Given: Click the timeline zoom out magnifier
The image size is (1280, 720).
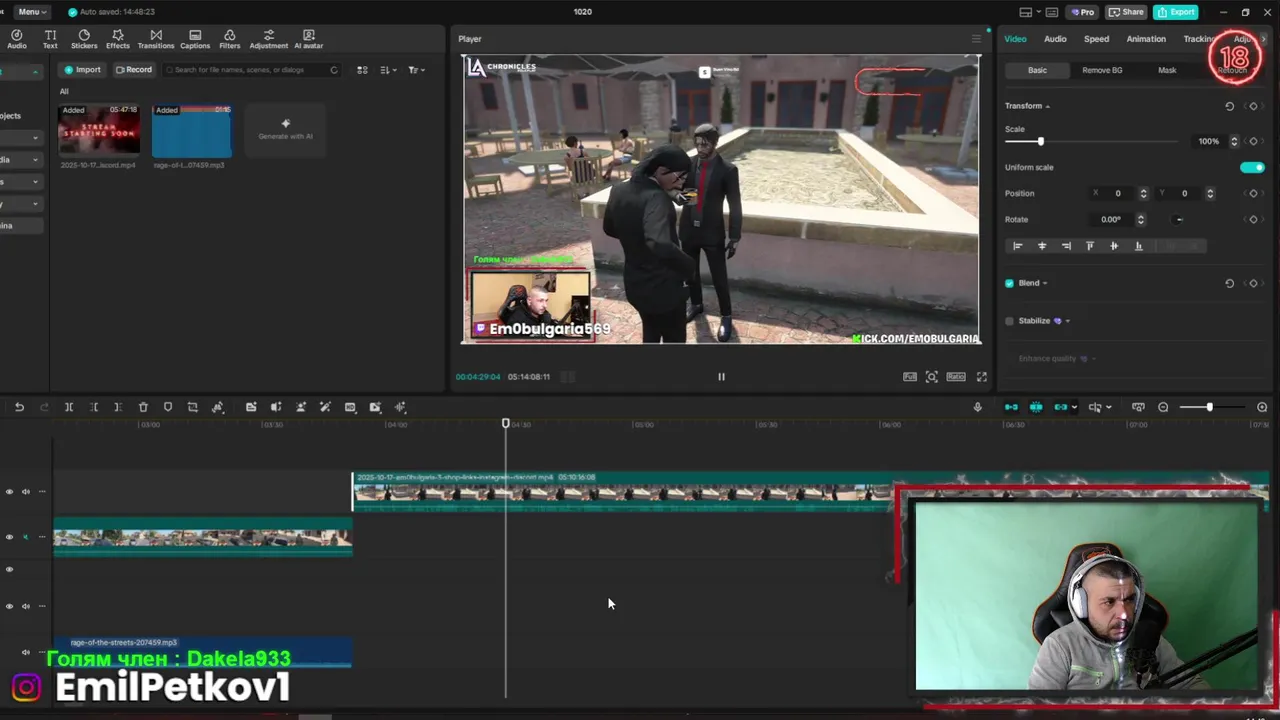Looking at the screenshot, I should [1163, 407].
